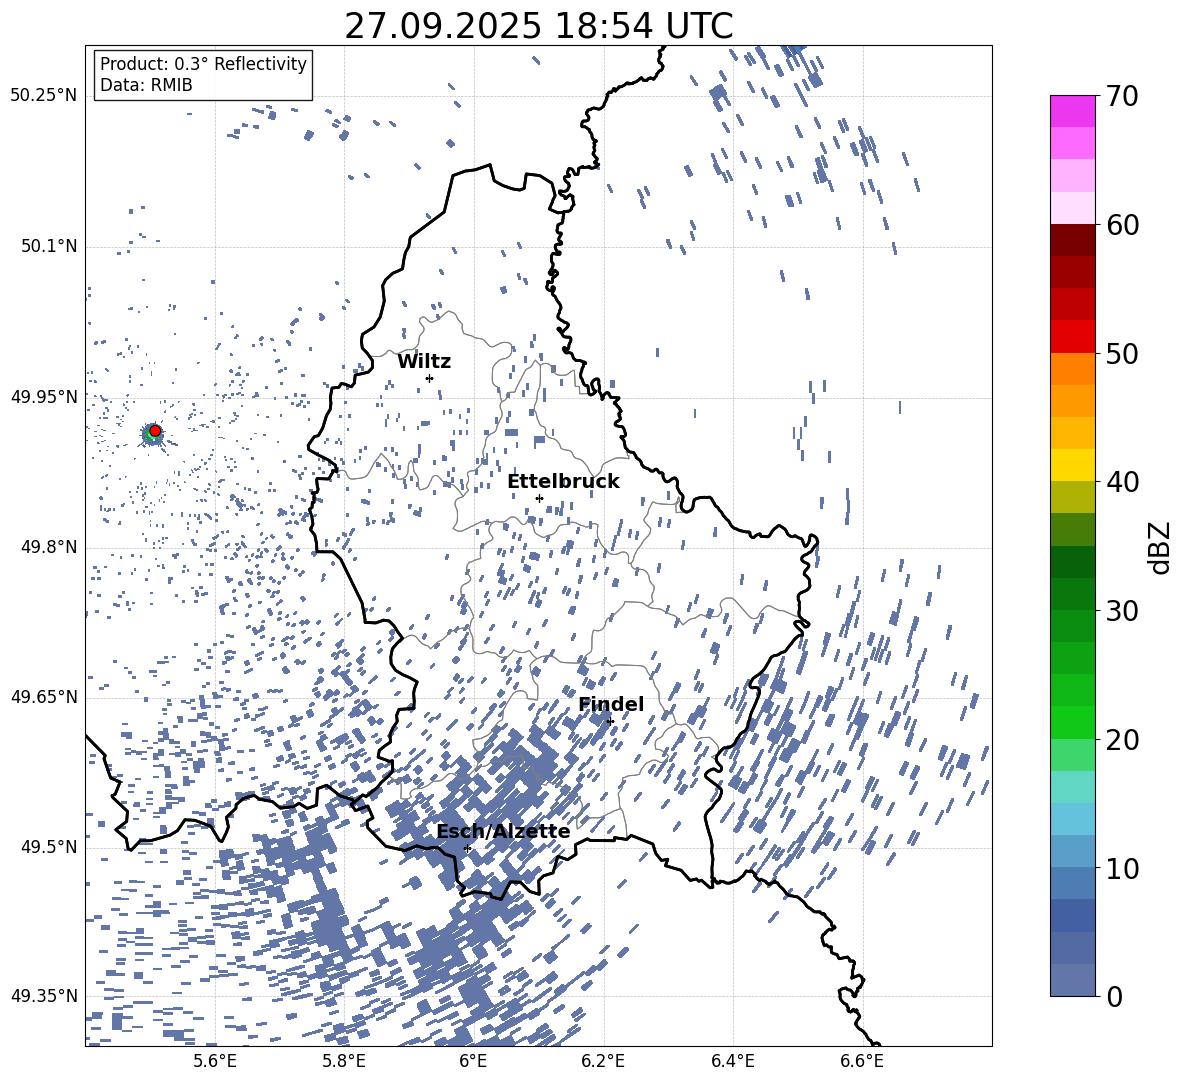Click the 30 tick on the colorbar
The width and height of the screenshot is (1184, 1081).
click(x=1122, y=611)
